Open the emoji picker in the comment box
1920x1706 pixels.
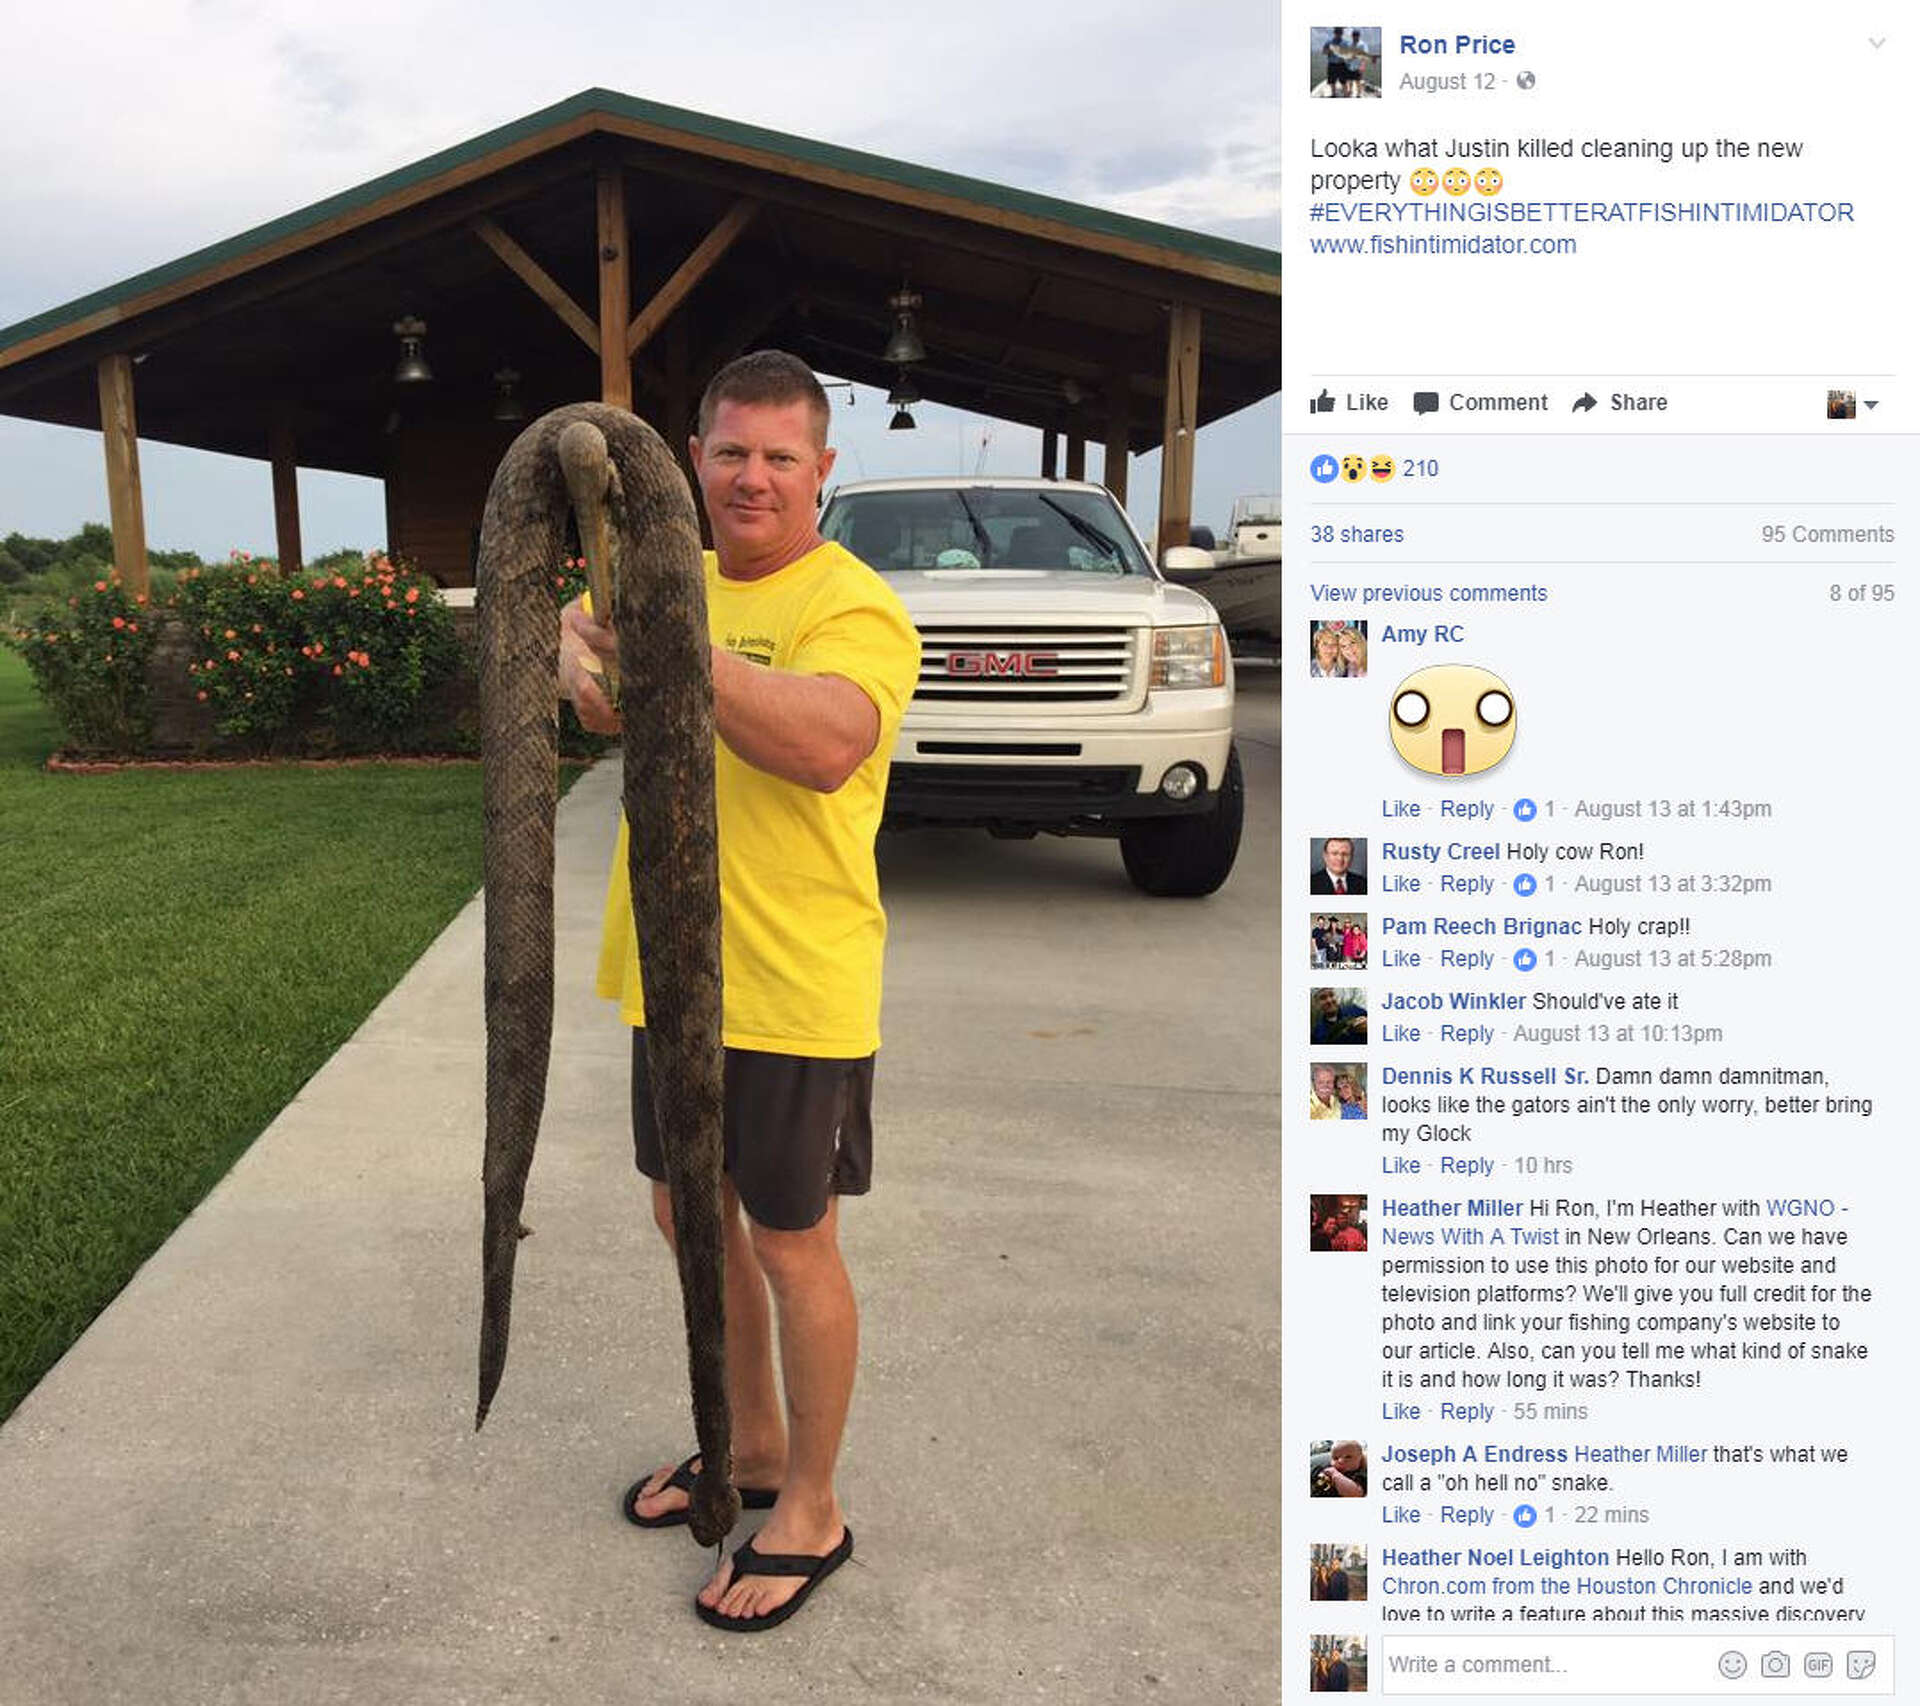point(1732,1664)
